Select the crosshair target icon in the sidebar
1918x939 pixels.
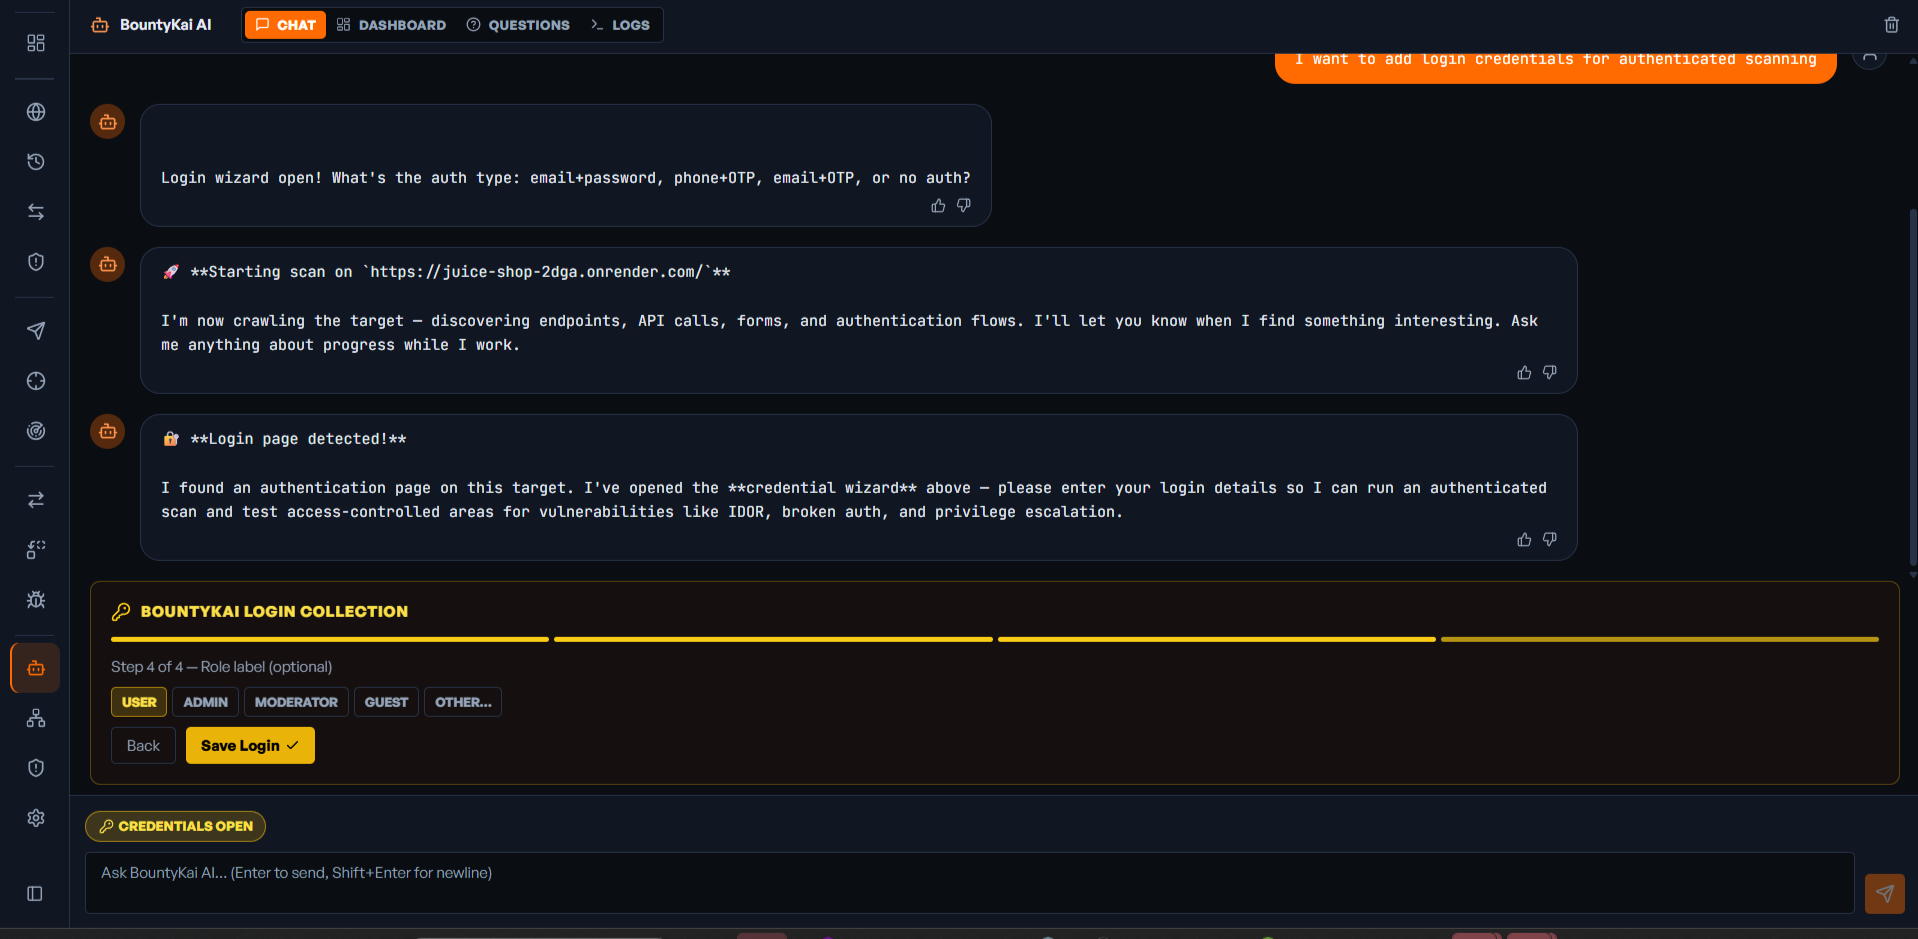coord(36,381)
